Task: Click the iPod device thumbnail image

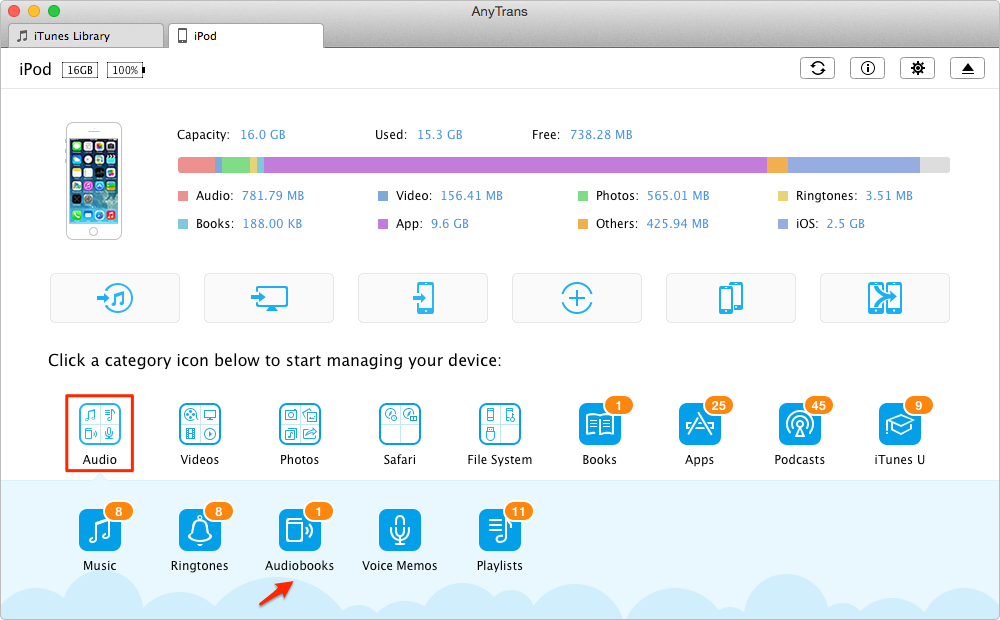Action: coord(94,181)
